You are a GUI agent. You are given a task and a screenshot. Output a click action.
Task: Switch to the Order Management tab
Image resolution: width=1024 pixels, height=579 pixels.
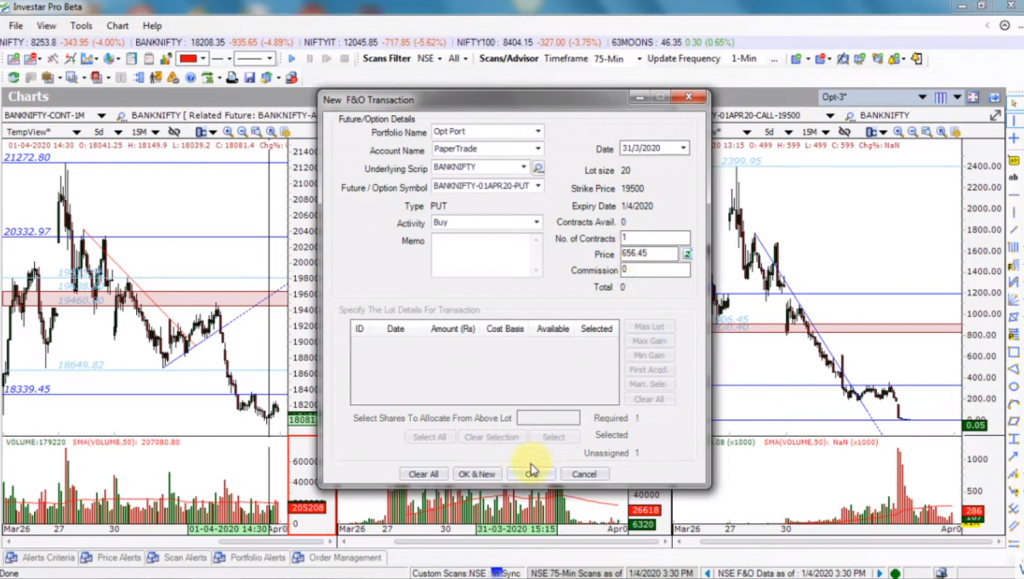pos(338,558)
